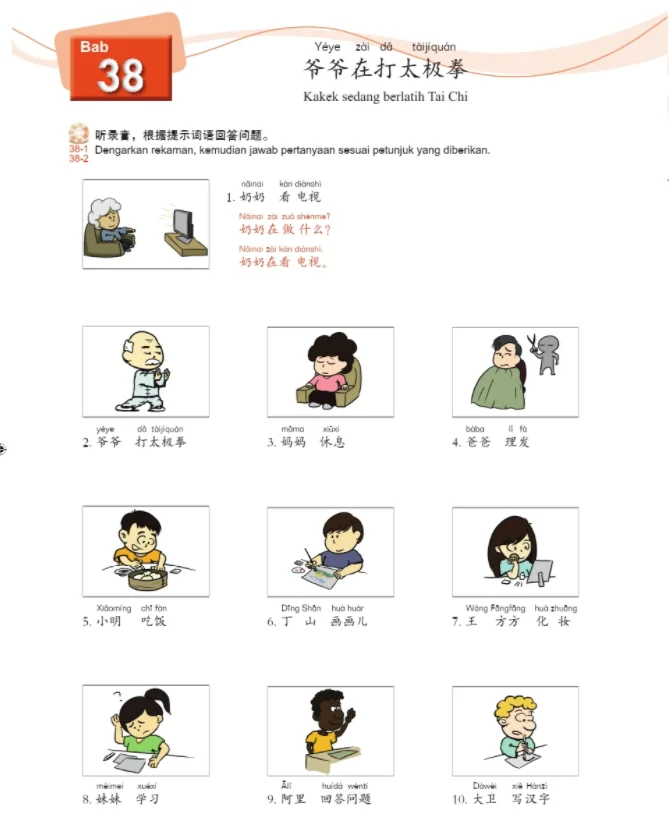Click the red Bab 38 chapter badge
This screenshot has width=669, height=822.
[x=121, y=67]
